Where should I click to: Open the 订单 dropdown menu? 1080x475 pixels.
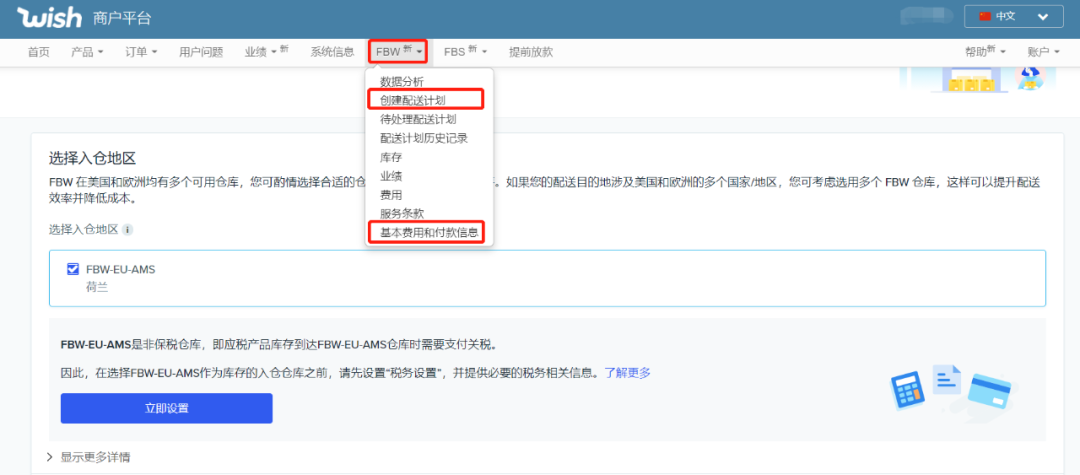pos(141,52)
